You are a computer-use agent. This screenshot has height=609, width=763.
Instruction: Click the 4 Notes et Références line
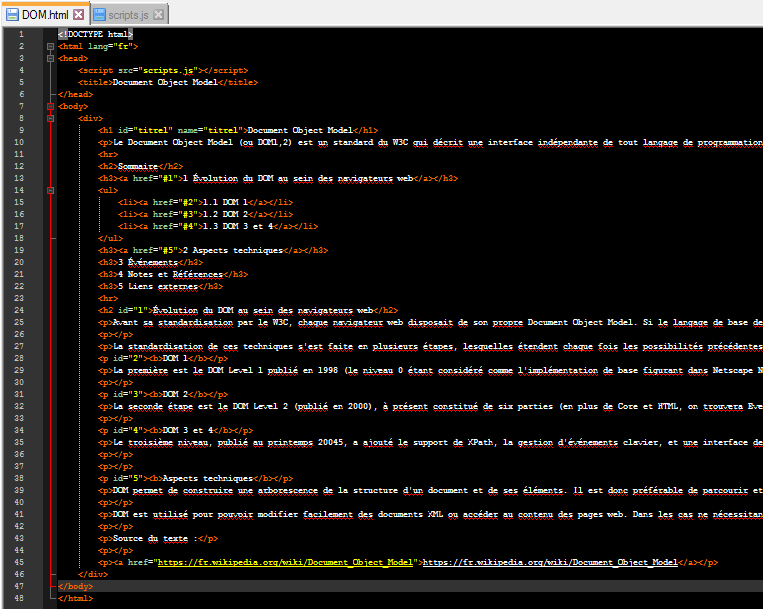(x=173, y=274)
